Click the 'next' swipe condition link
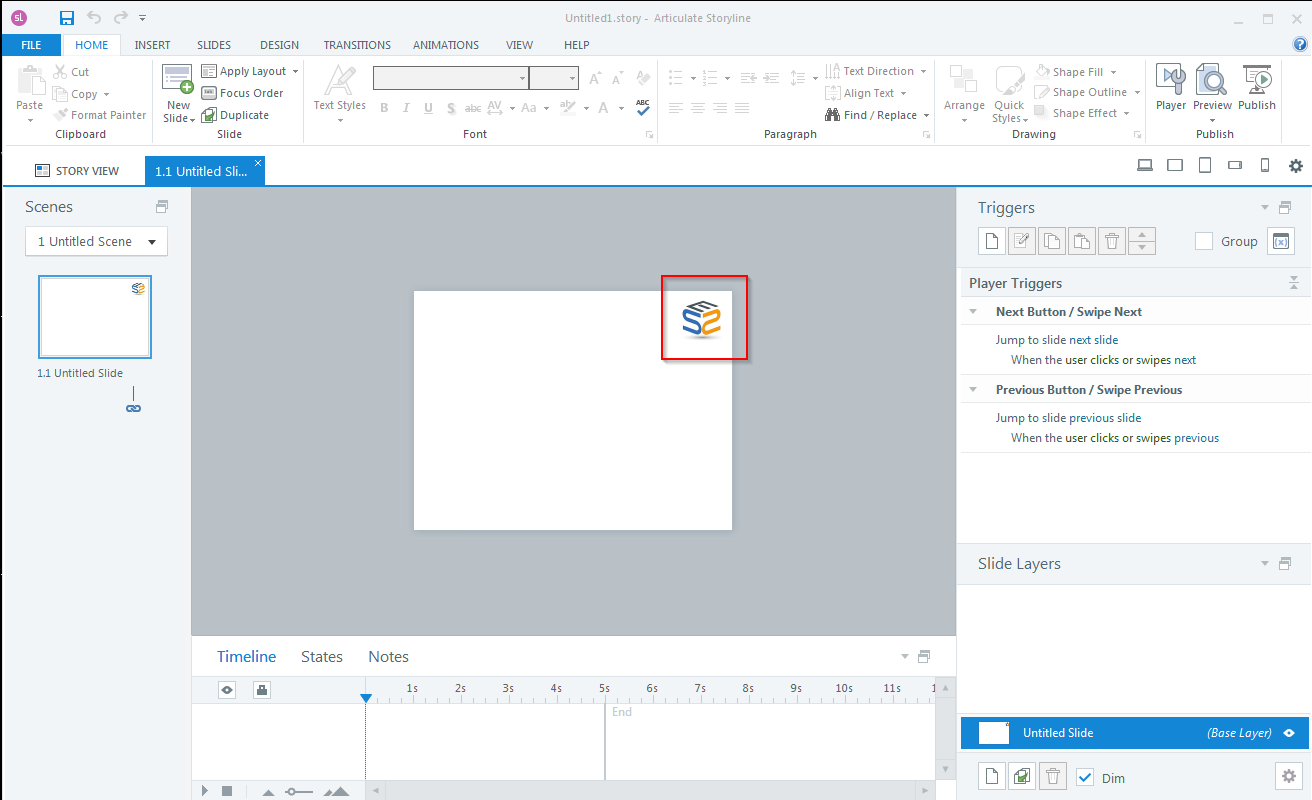This screenshot has height=800, width=1312. click(1185, 360)
